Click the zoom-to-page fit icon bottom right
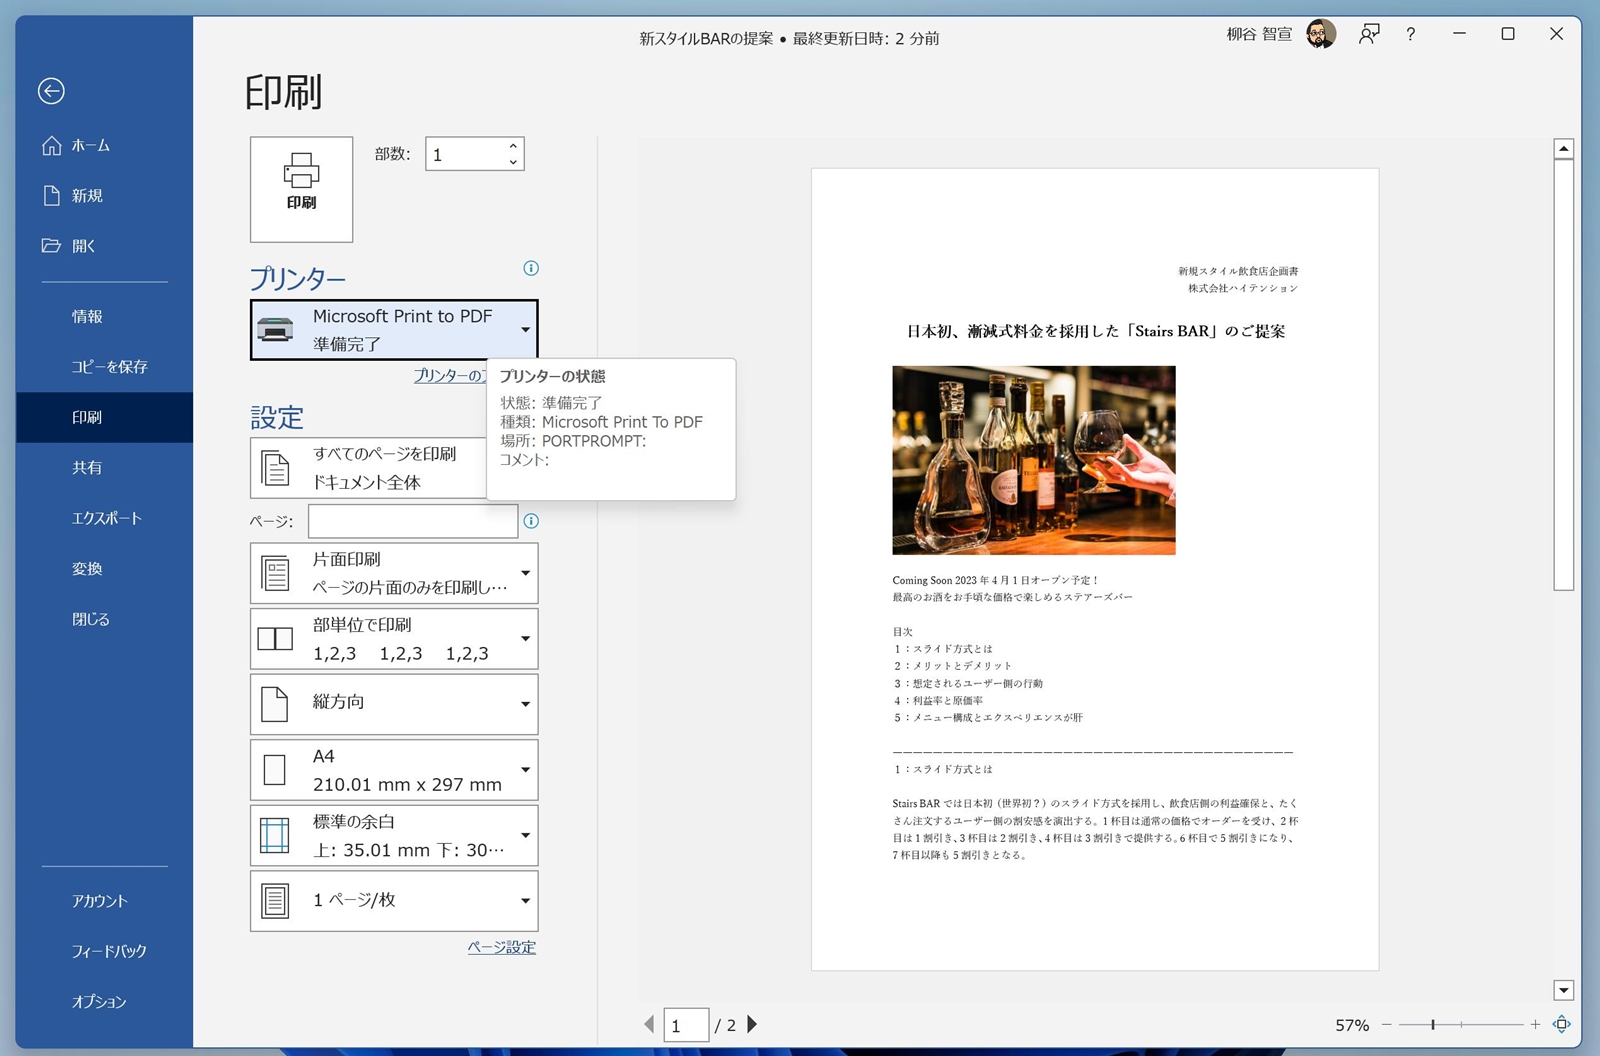This screenshot has width=1600, height=1056. [1562, 1024]
